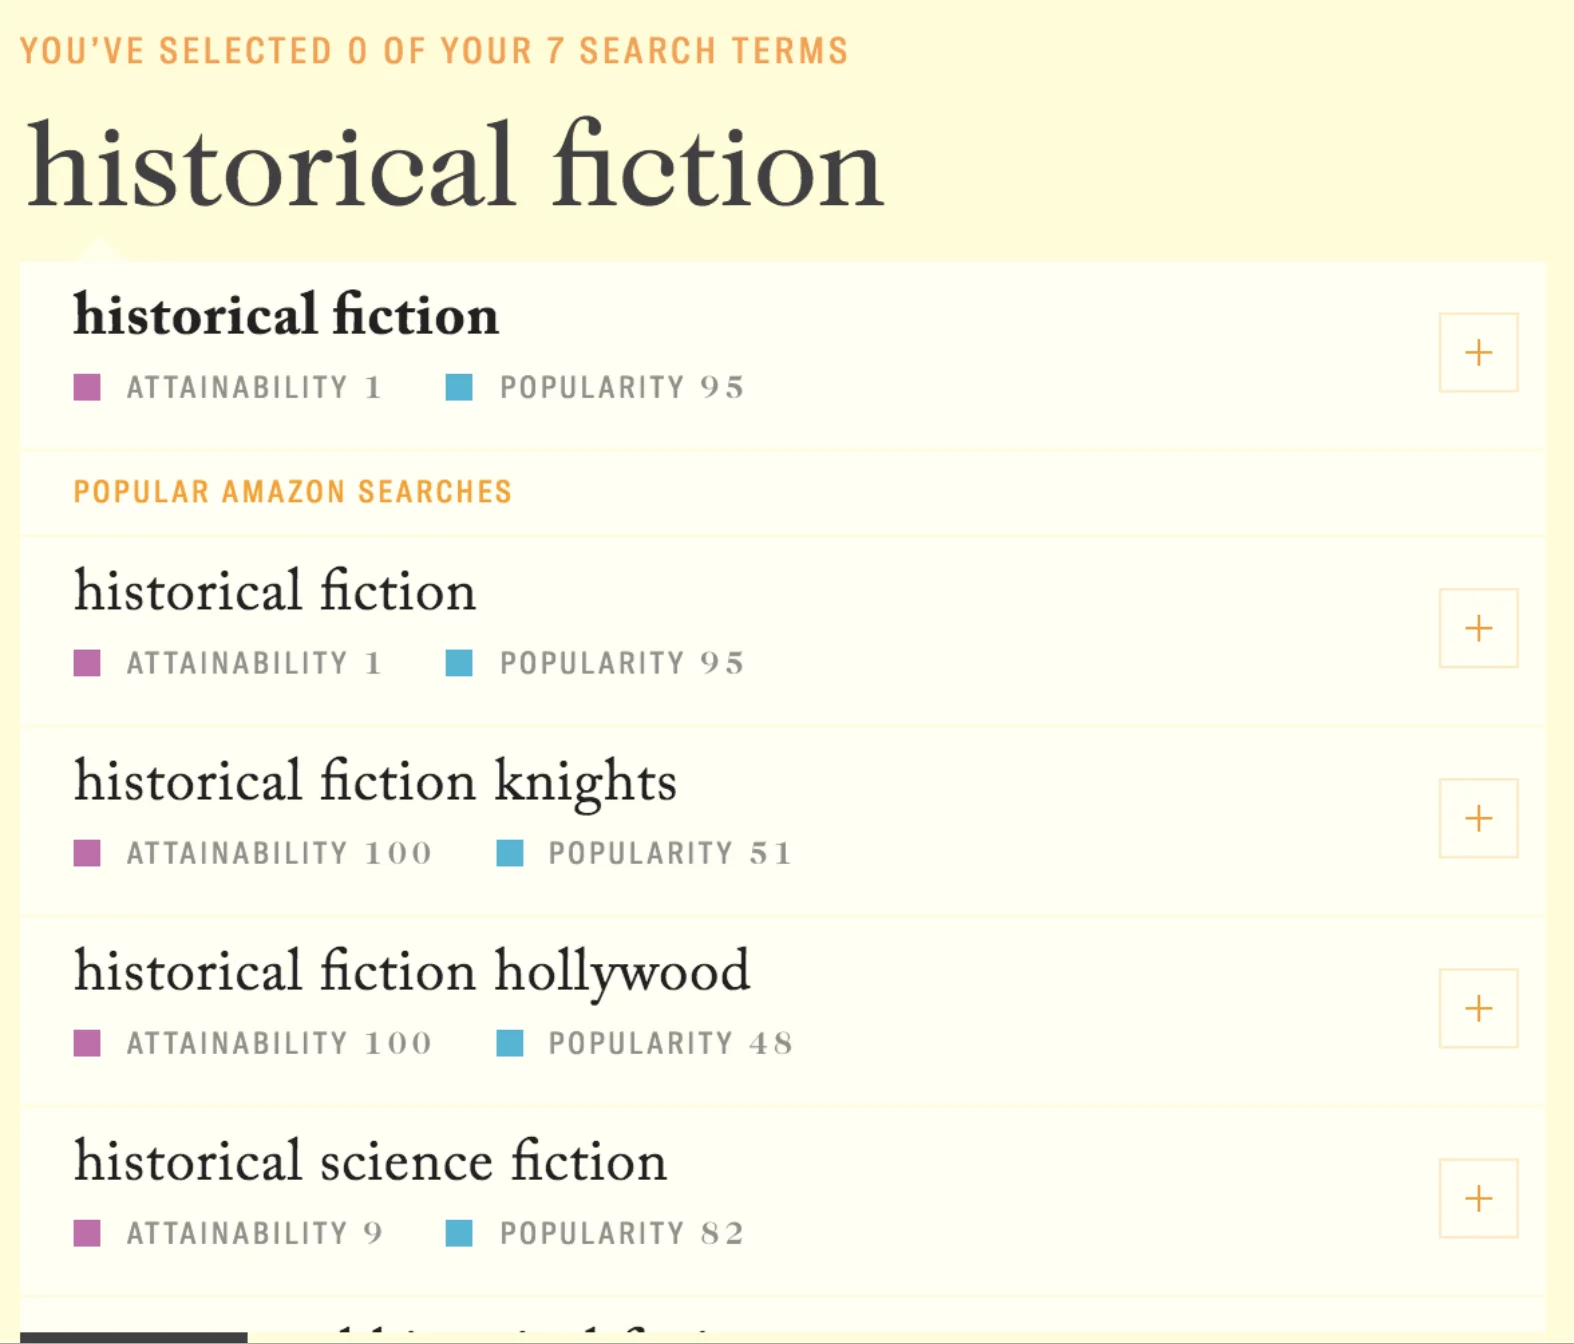1574x1344 pixels.
Task: Click the 'Popular Amazon Searches' section heading
Action: pyautogui.click(x=292, y=492)
